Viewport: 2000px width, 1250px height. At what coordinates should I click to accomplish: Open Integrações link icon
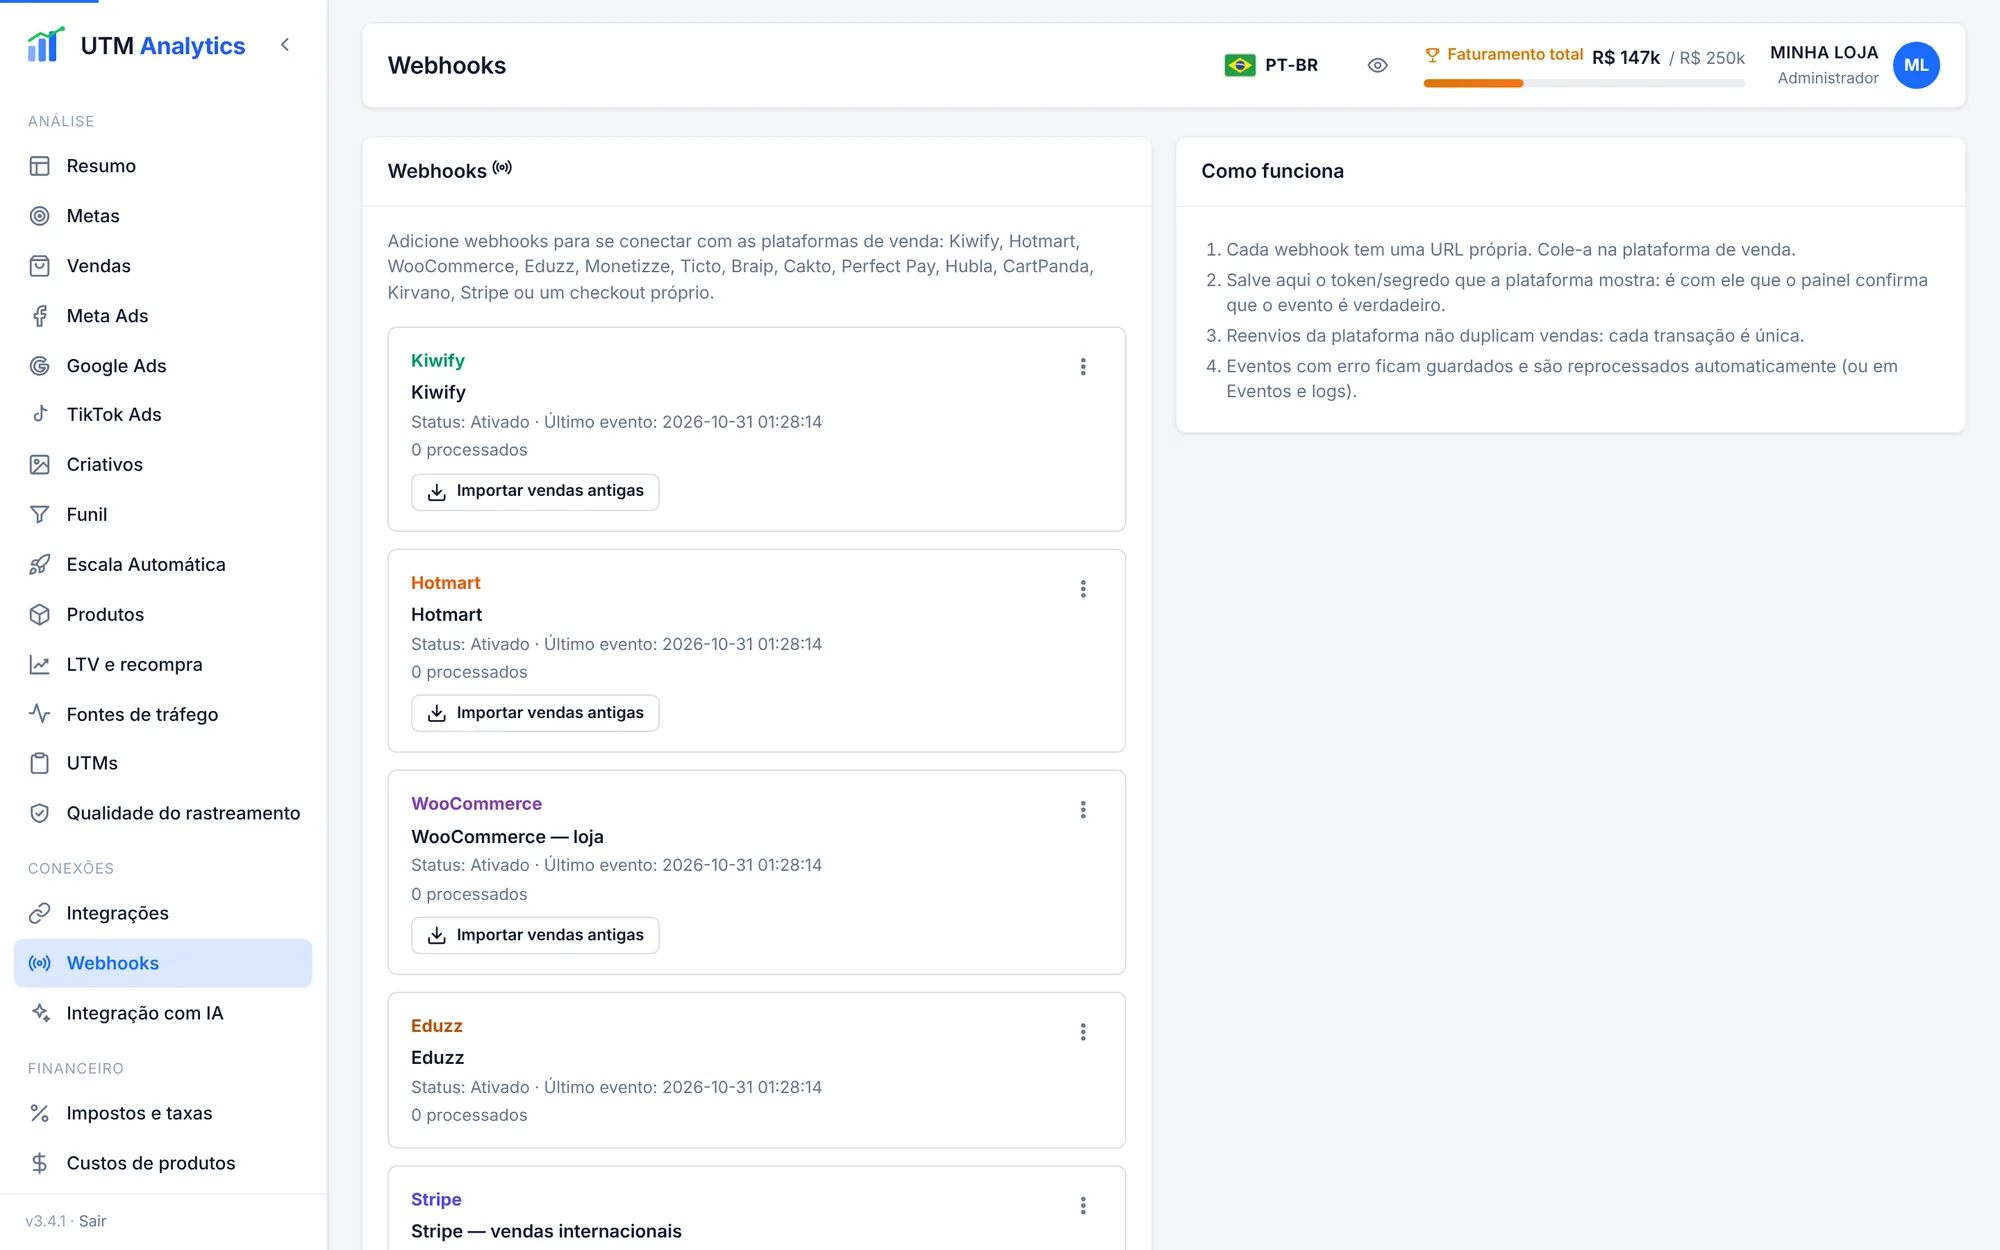point(40,913)
